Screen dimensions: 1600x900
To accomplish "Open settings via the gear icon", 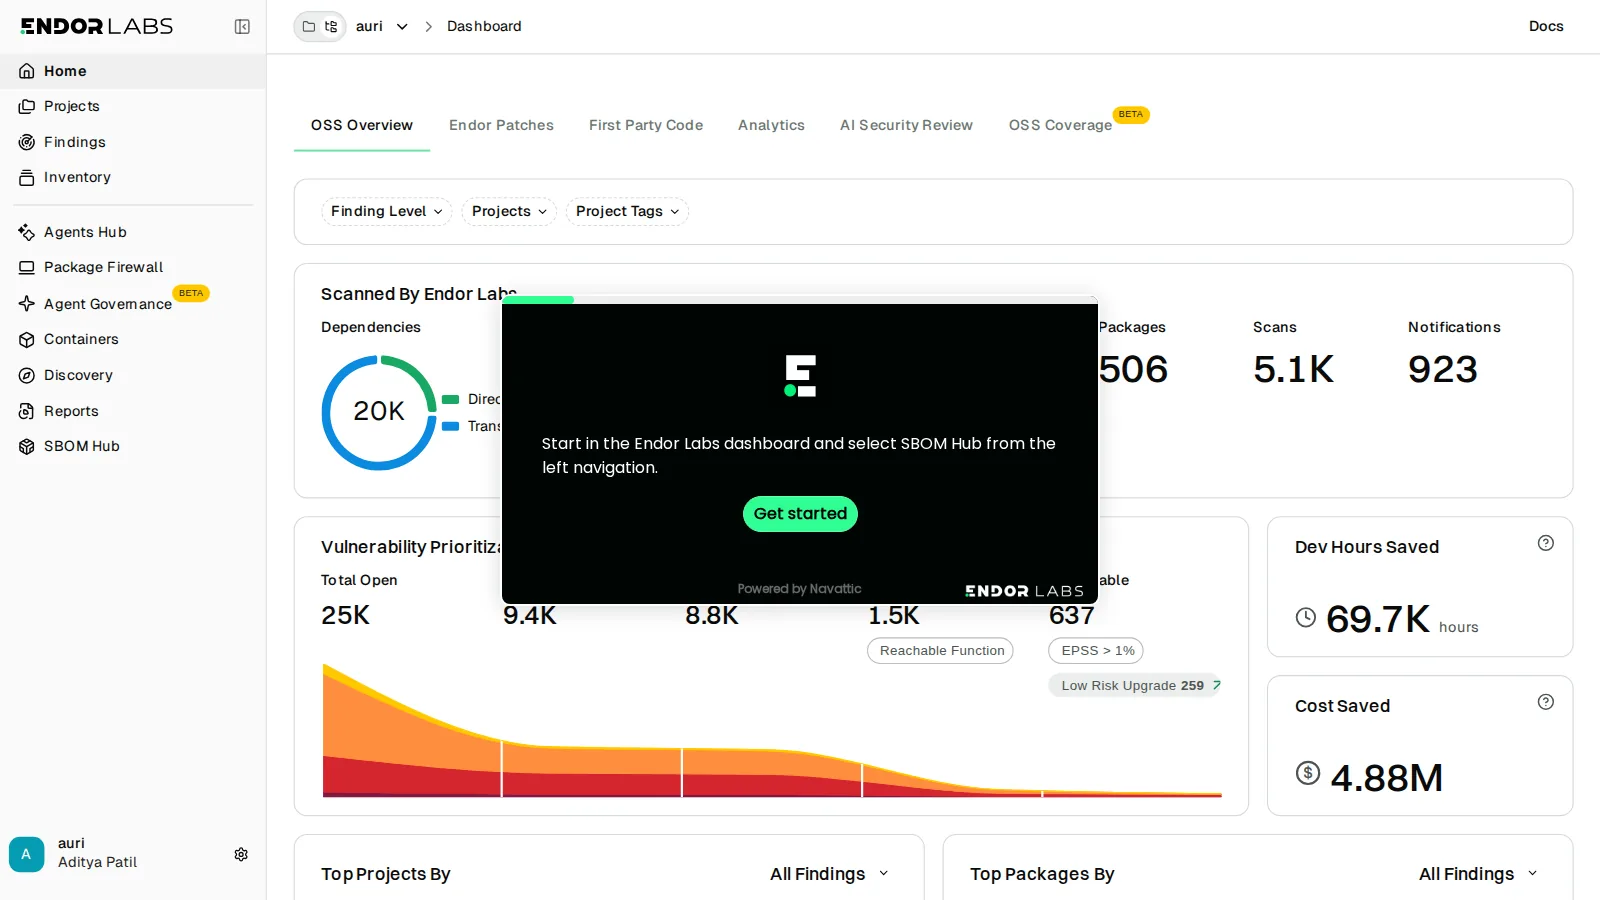I will pyautogui.click(x=241, y=854).
